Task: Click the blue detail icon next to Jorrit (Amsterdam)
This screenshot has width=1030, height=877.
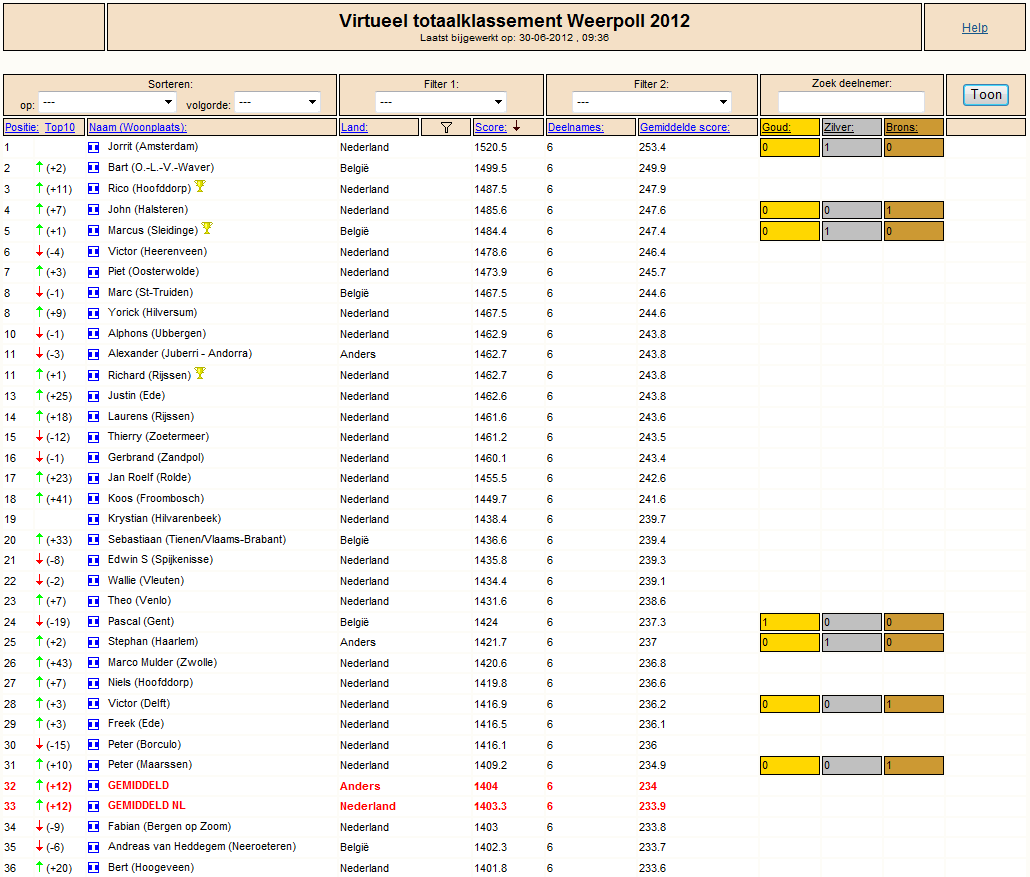Action: 93,148
